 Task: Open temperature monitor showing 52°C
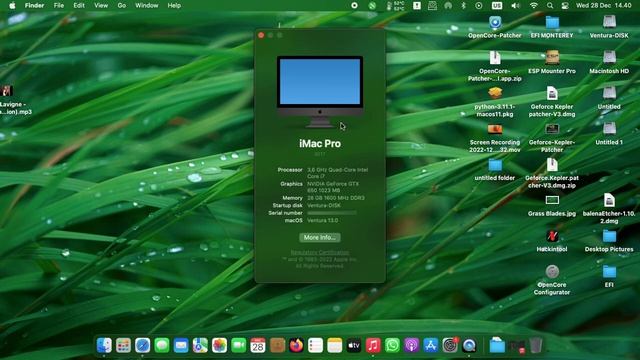[x=395, y=6]
